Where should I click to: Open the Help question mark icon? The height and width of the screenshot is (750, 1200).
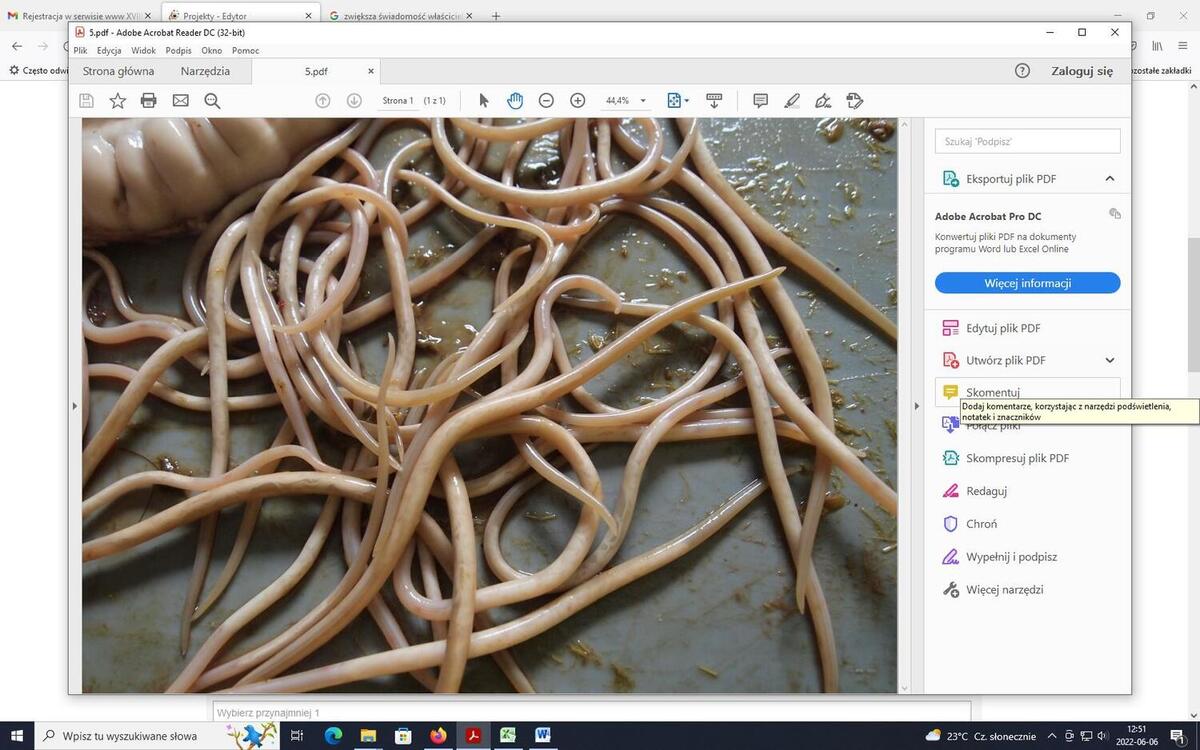coord(1022,71)
